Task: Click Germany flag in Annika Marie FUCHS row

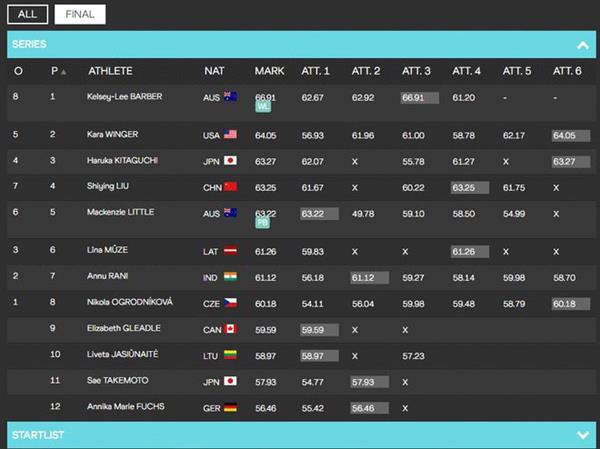Action: click(x=230, y=407)
